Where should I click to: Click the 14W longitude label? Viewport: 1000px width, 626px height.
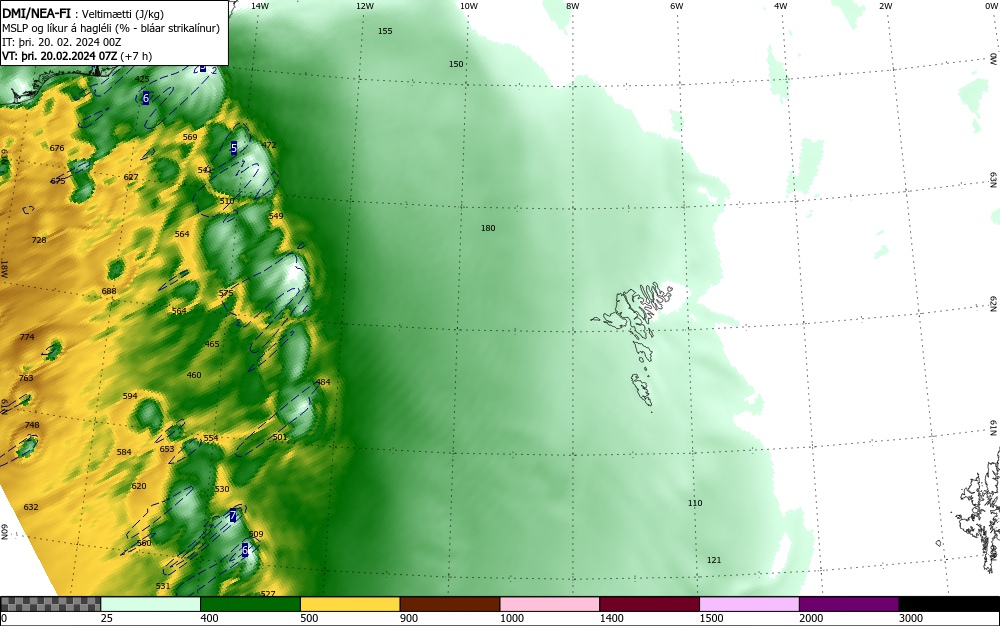260,6
